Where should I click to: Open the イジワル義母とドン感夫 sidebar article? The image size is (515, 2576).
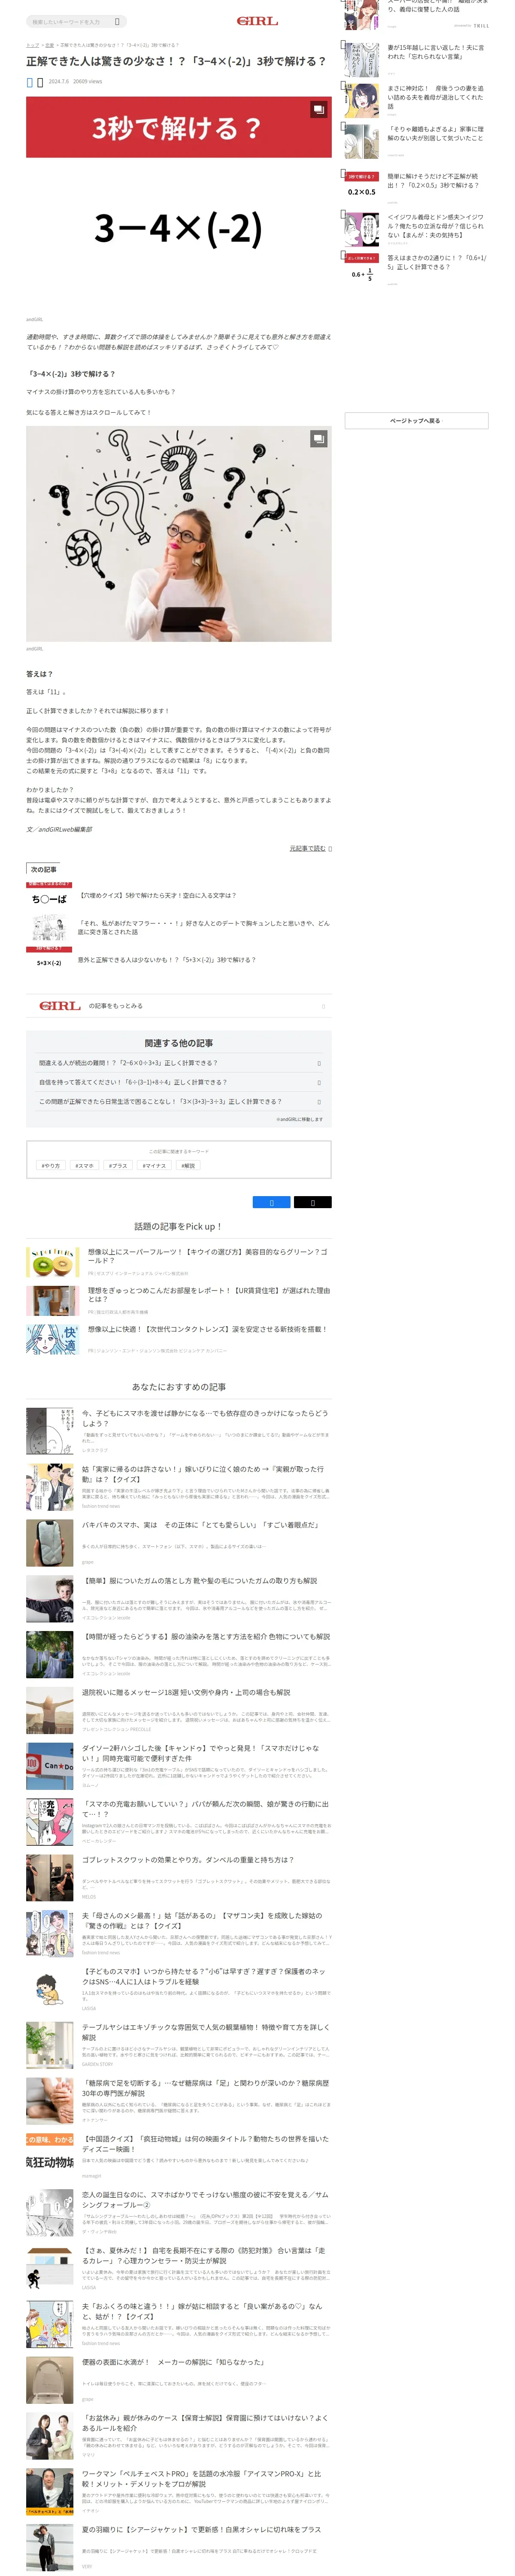pyautogui.click(x=436, y=226)
